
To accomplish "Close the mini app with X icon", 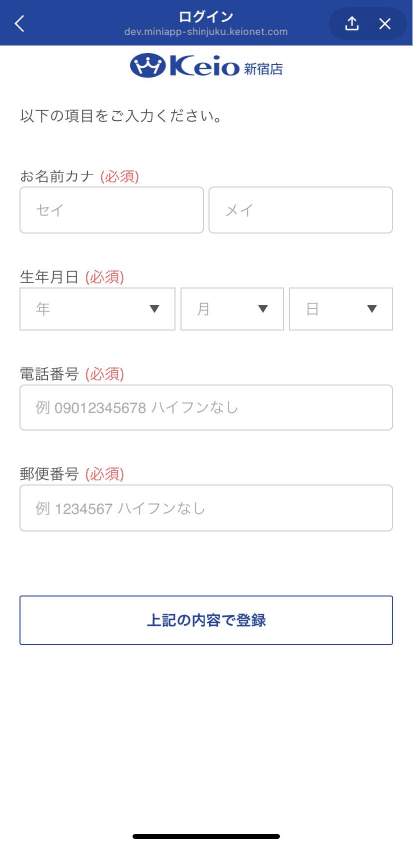I will 384,24.
